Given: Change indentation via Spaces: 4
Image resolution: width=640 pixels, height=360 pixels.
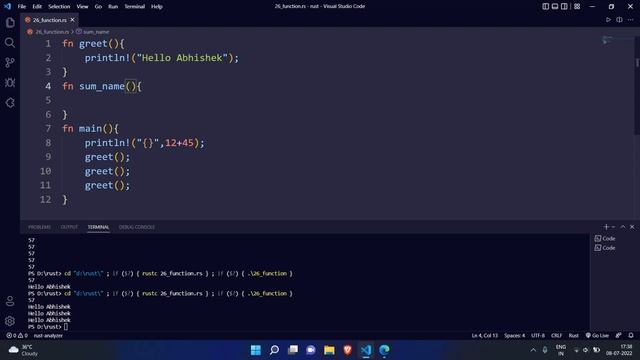Looking at the screenshot, I should coord(514,335).
